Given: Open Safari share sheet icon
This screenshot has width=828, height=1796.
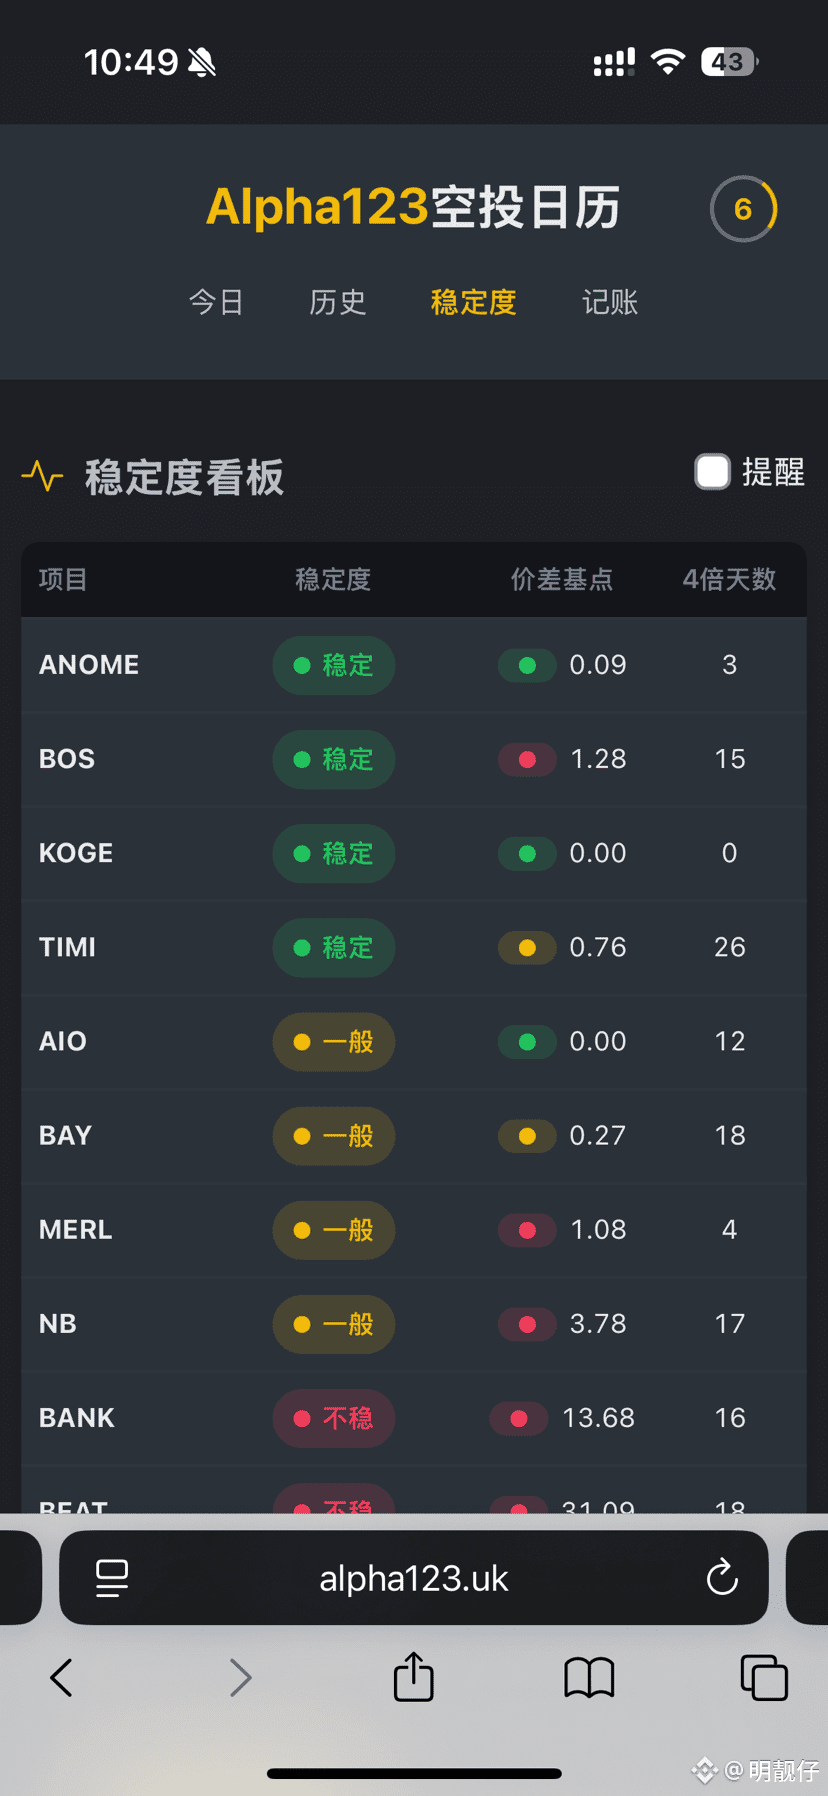Looking at the screenshot, I should (x=413, y=1677).
